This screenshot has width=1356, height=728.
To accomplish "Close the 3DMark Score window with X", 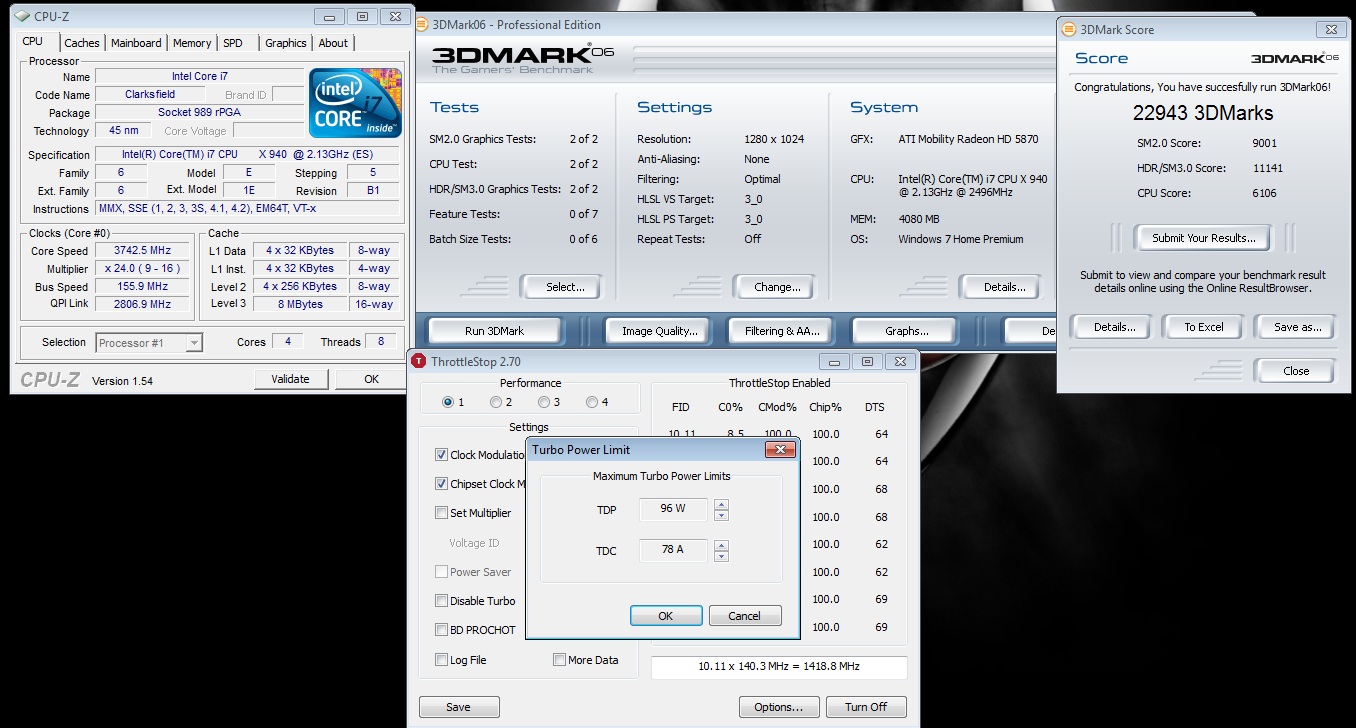I will [1329, 30].
